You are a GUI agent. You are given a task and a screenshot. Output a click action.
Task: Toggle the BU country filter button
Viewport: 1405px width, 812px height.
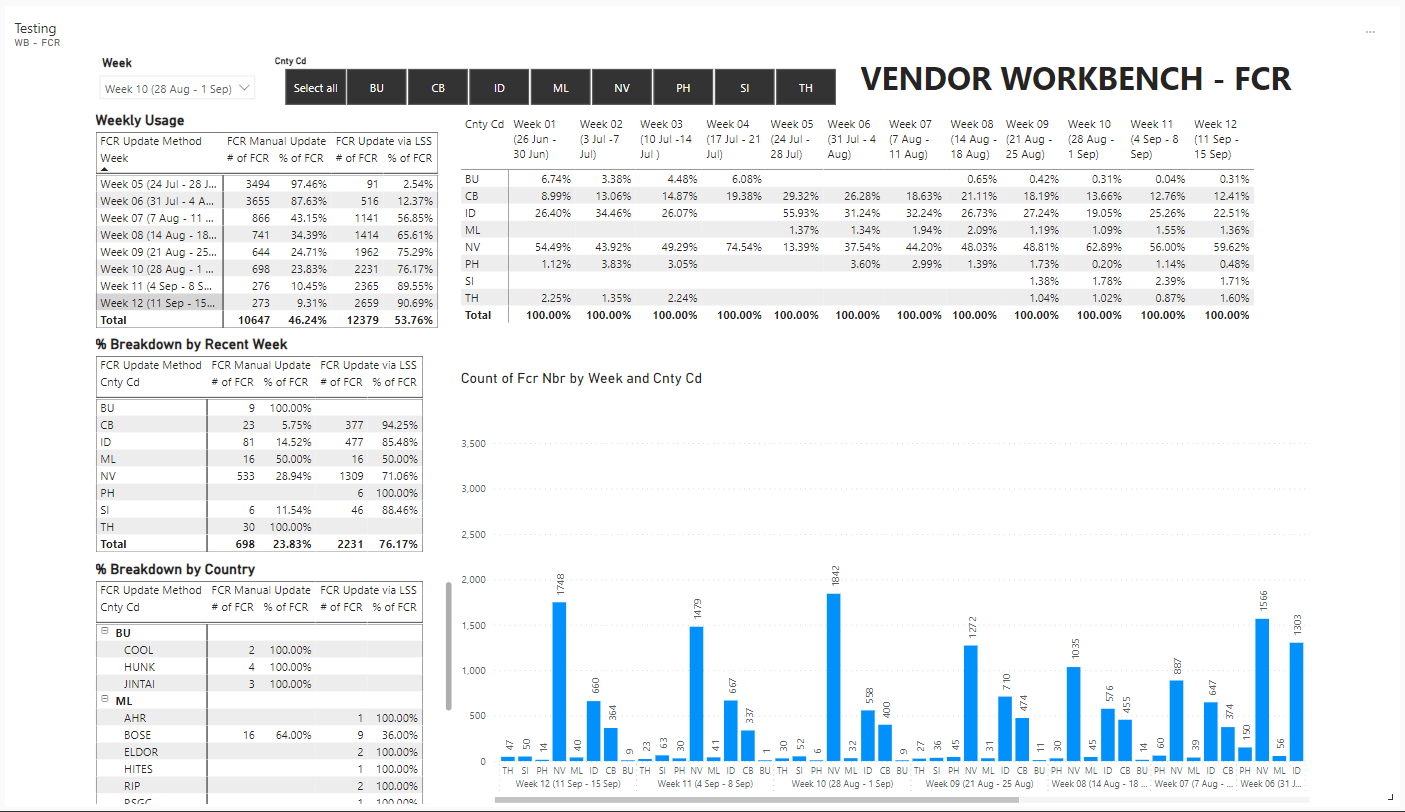pos(376,87)
